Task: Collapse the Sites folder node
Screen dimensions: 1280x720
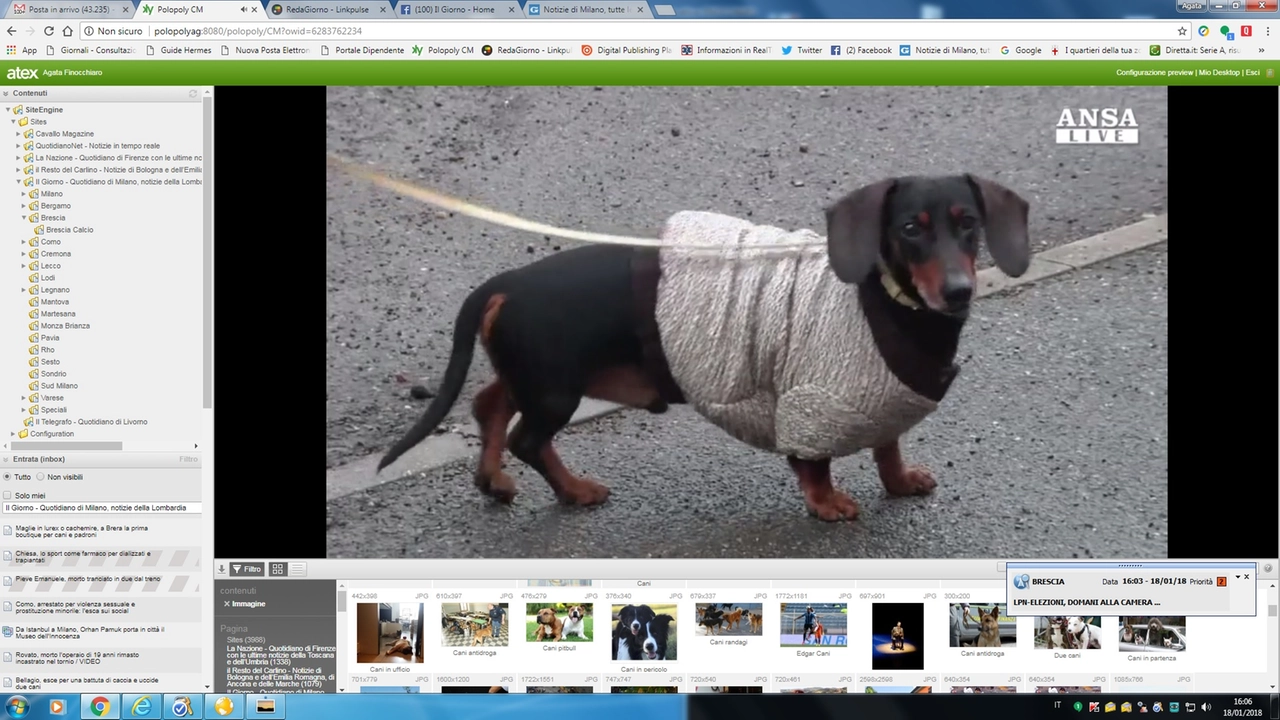Action: 12,121
